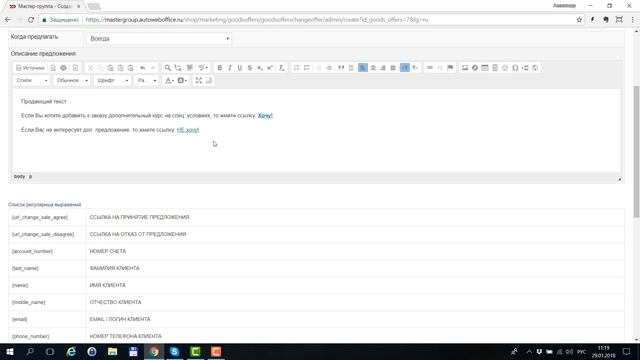The width and height of the screenshot is (640, 360).
Task: Click the Maximize editor icon
Action: [x=198, y=80]
